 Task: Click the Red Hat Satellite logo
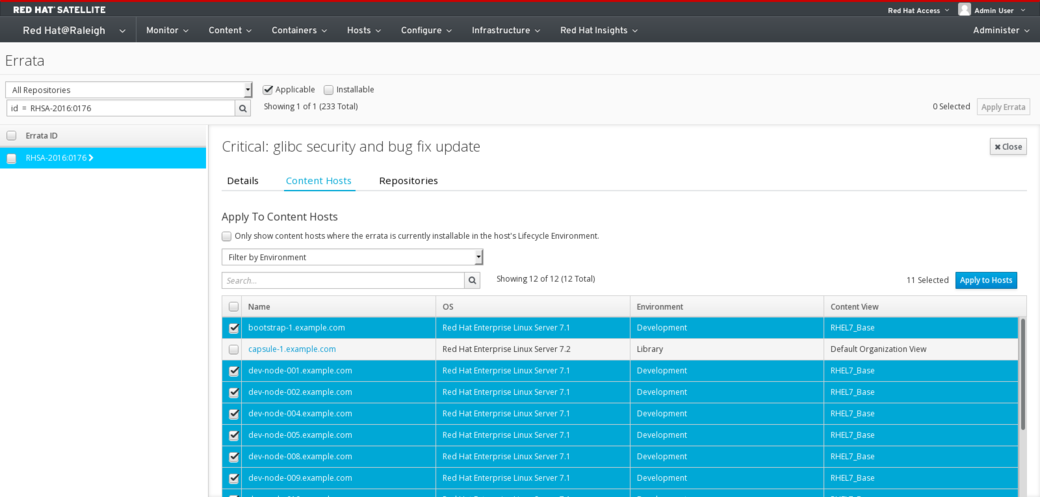[x=59, y=10]
